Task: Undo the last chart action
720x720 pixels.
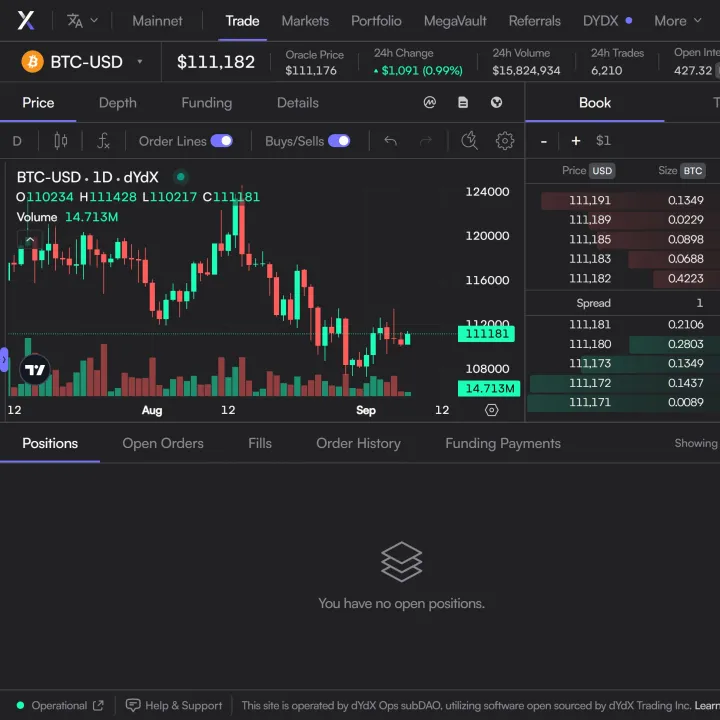Action: click(391, 141)
